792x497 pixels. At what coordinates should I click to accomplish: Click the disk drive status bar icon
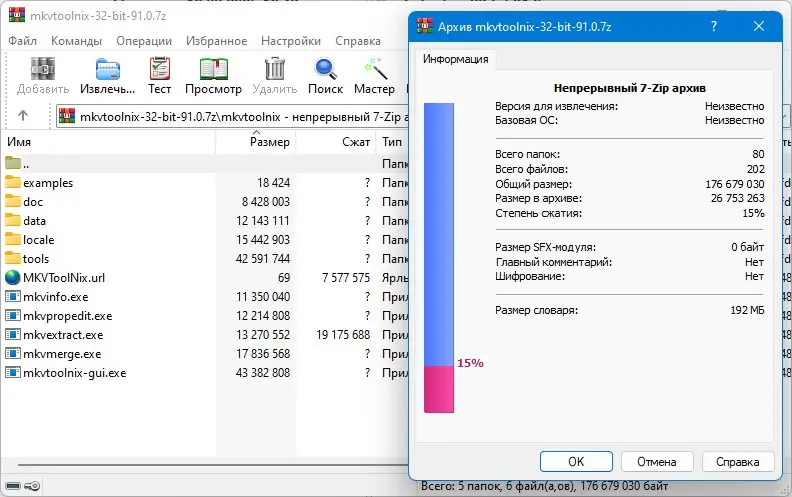point(13,486)
